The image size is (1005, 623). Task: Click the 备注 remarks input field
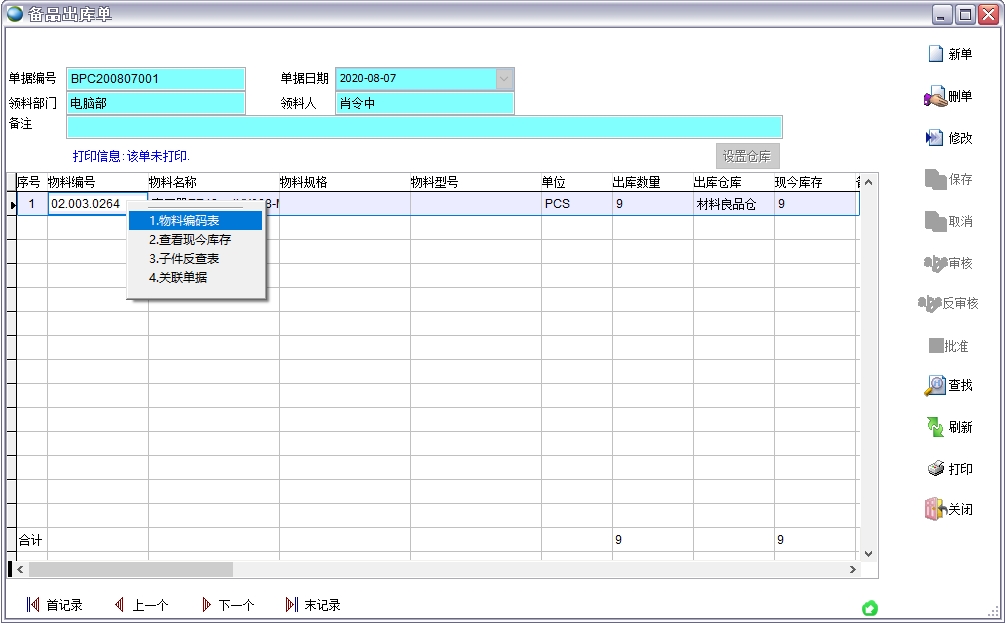(x=424, y=127)
